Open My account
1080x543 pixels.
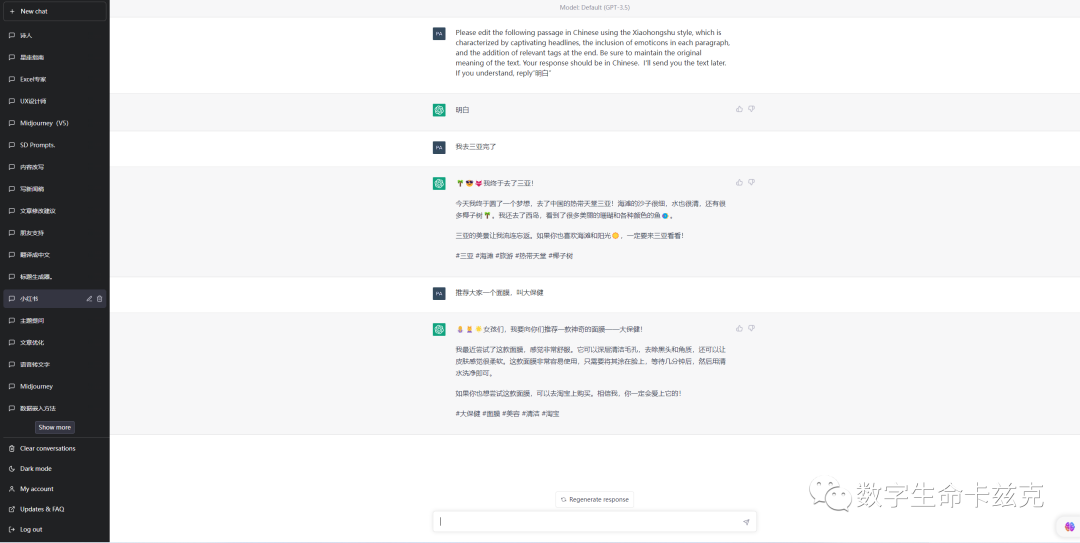54,489
